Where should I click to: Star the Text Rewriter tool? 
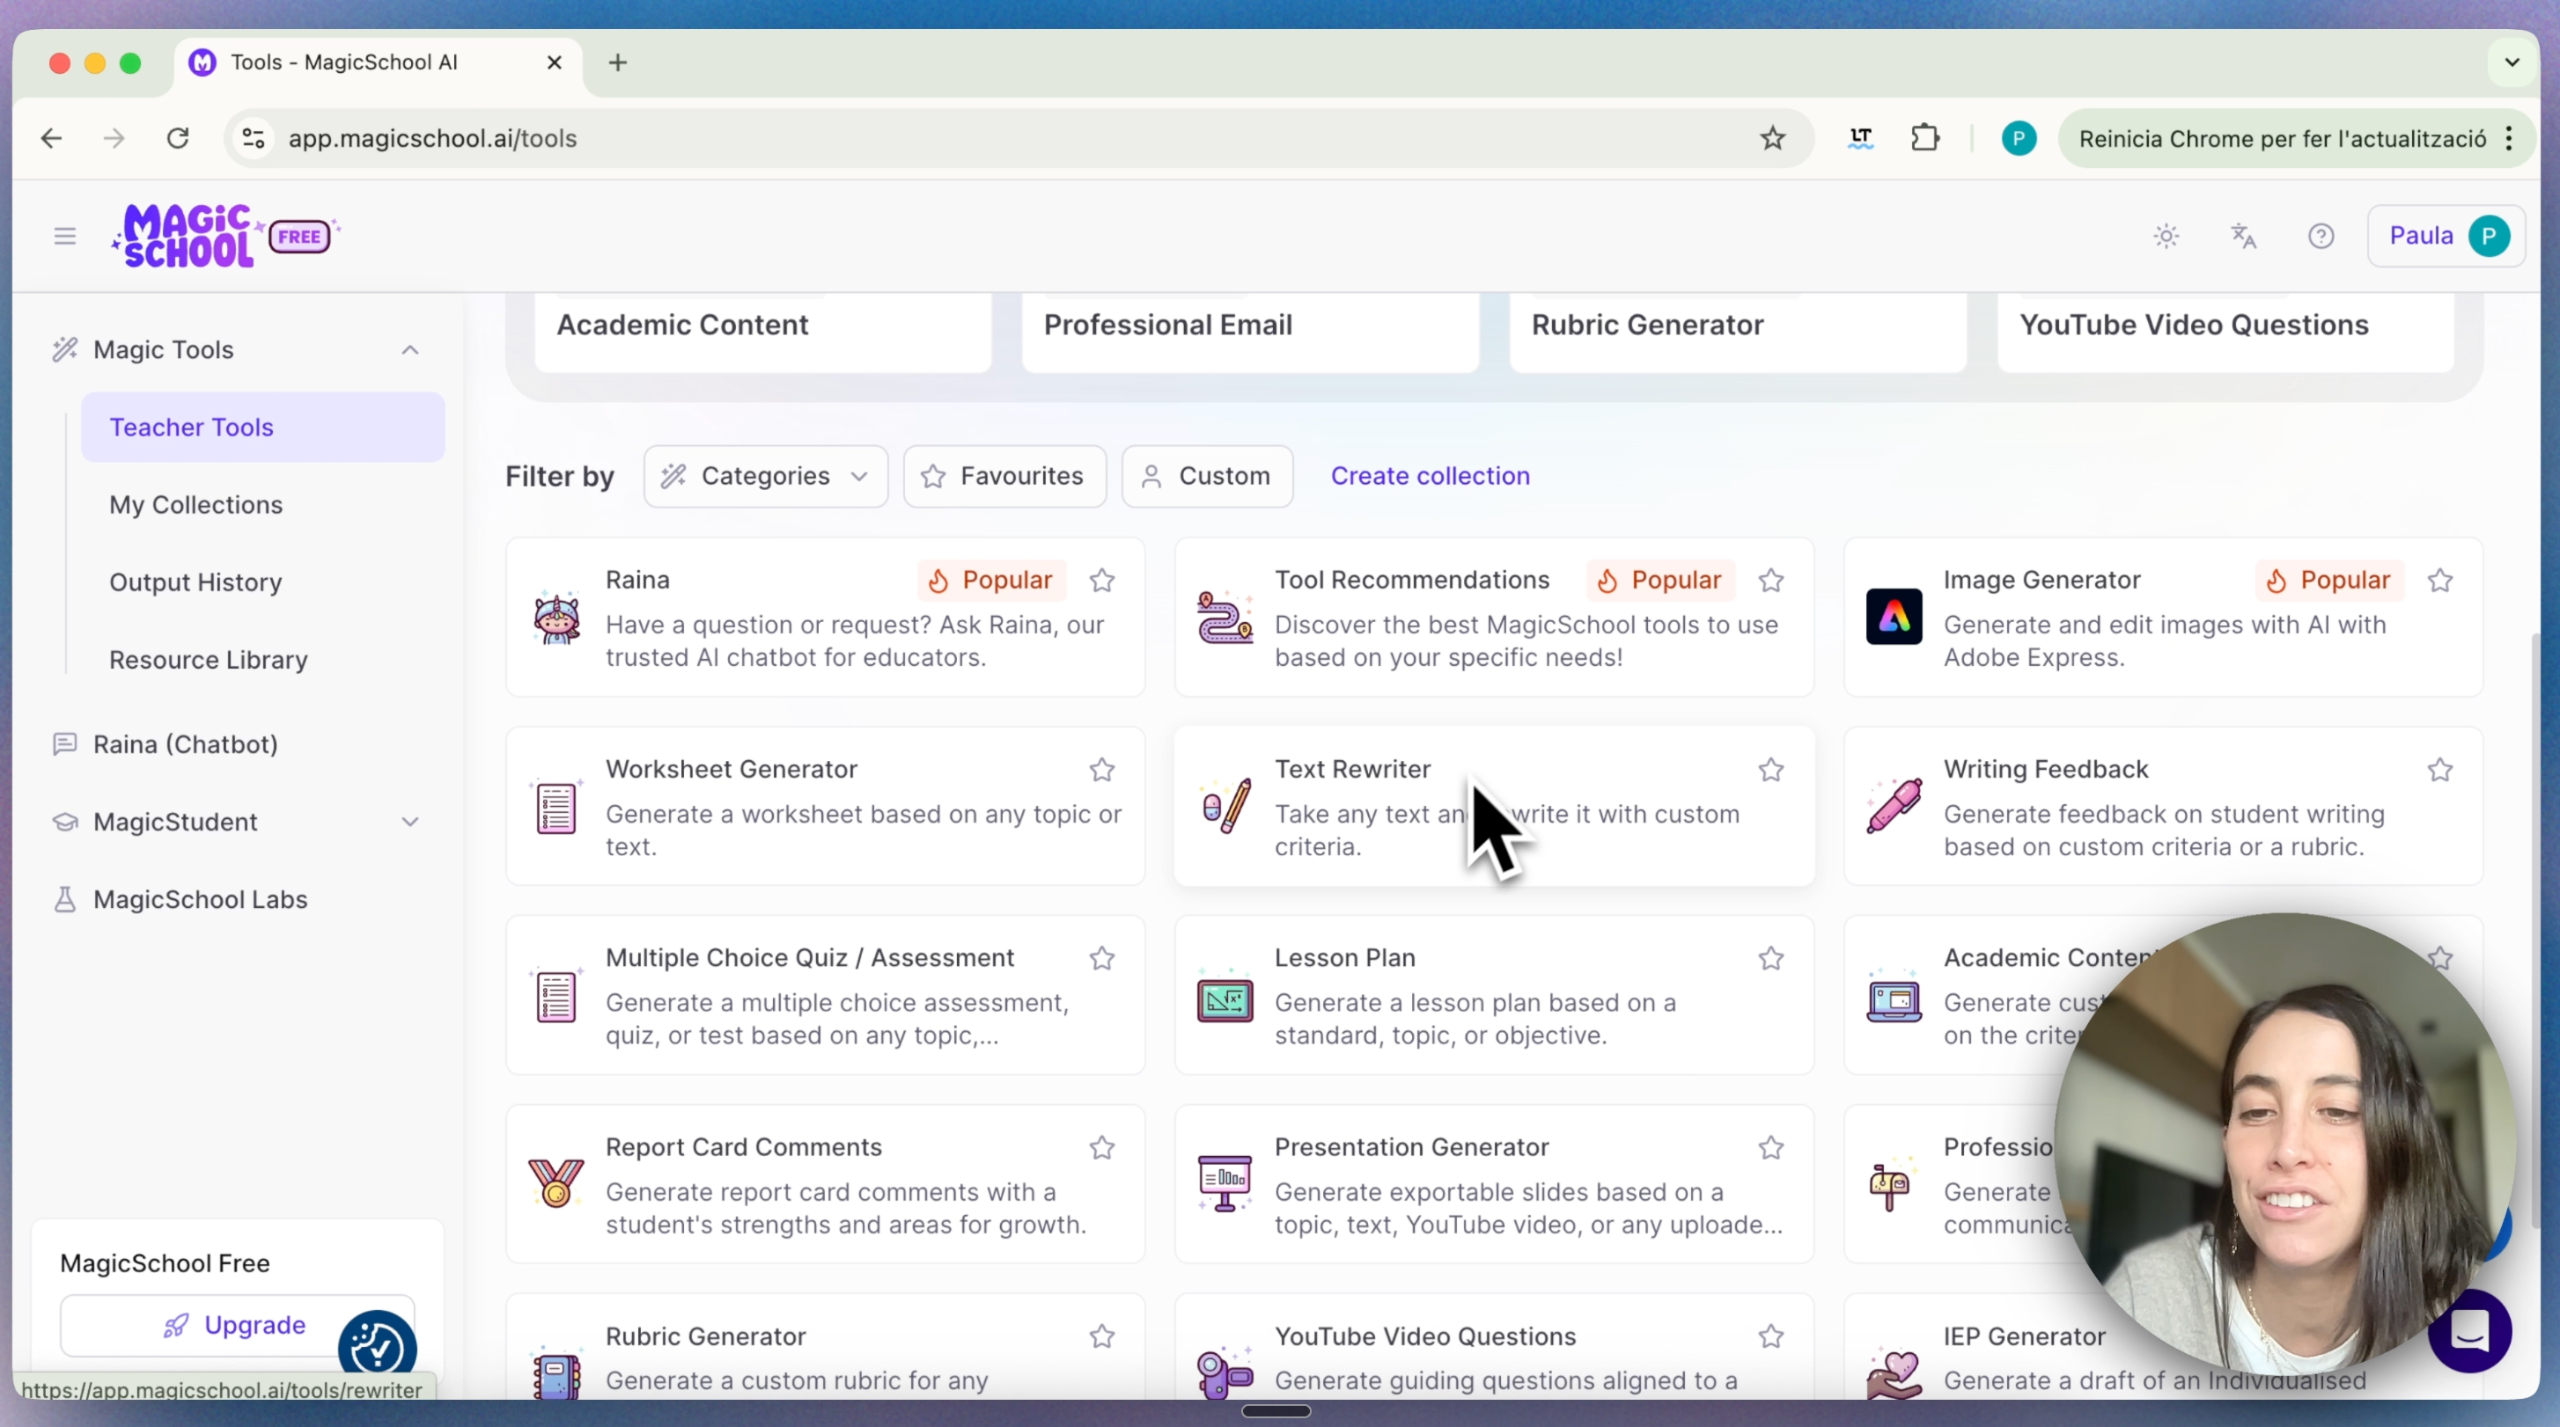click(1771, 769)
